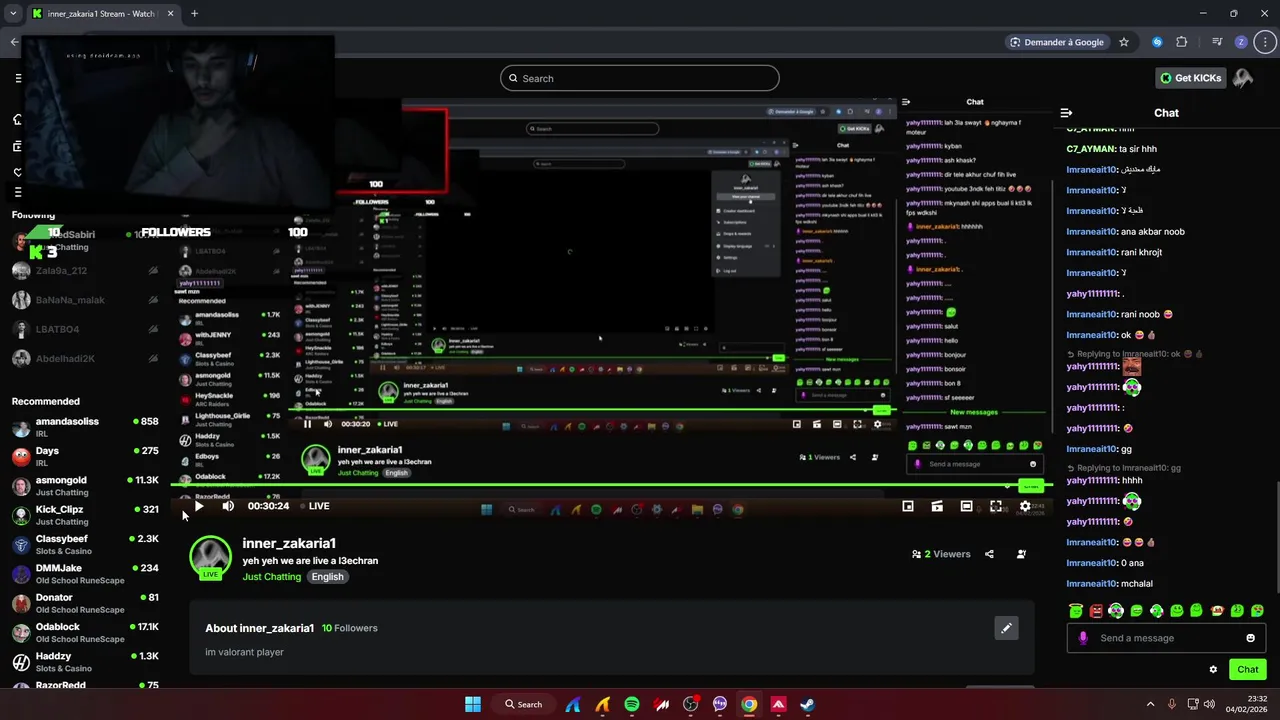1280x720 pixels.
Task: Open the clip creation icon
Action: tap(937, 506)
